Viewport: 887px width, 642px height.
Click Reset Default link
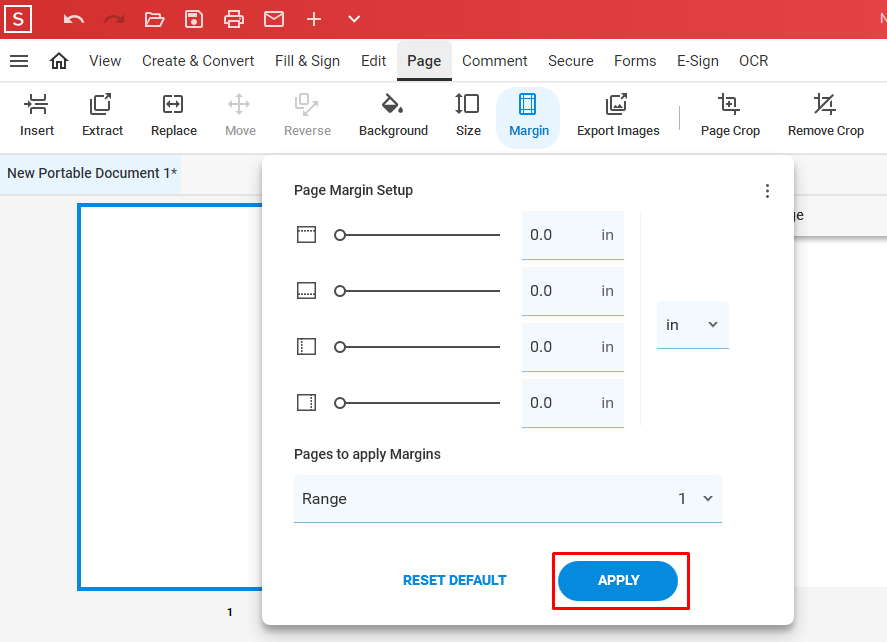pos(454,580)
